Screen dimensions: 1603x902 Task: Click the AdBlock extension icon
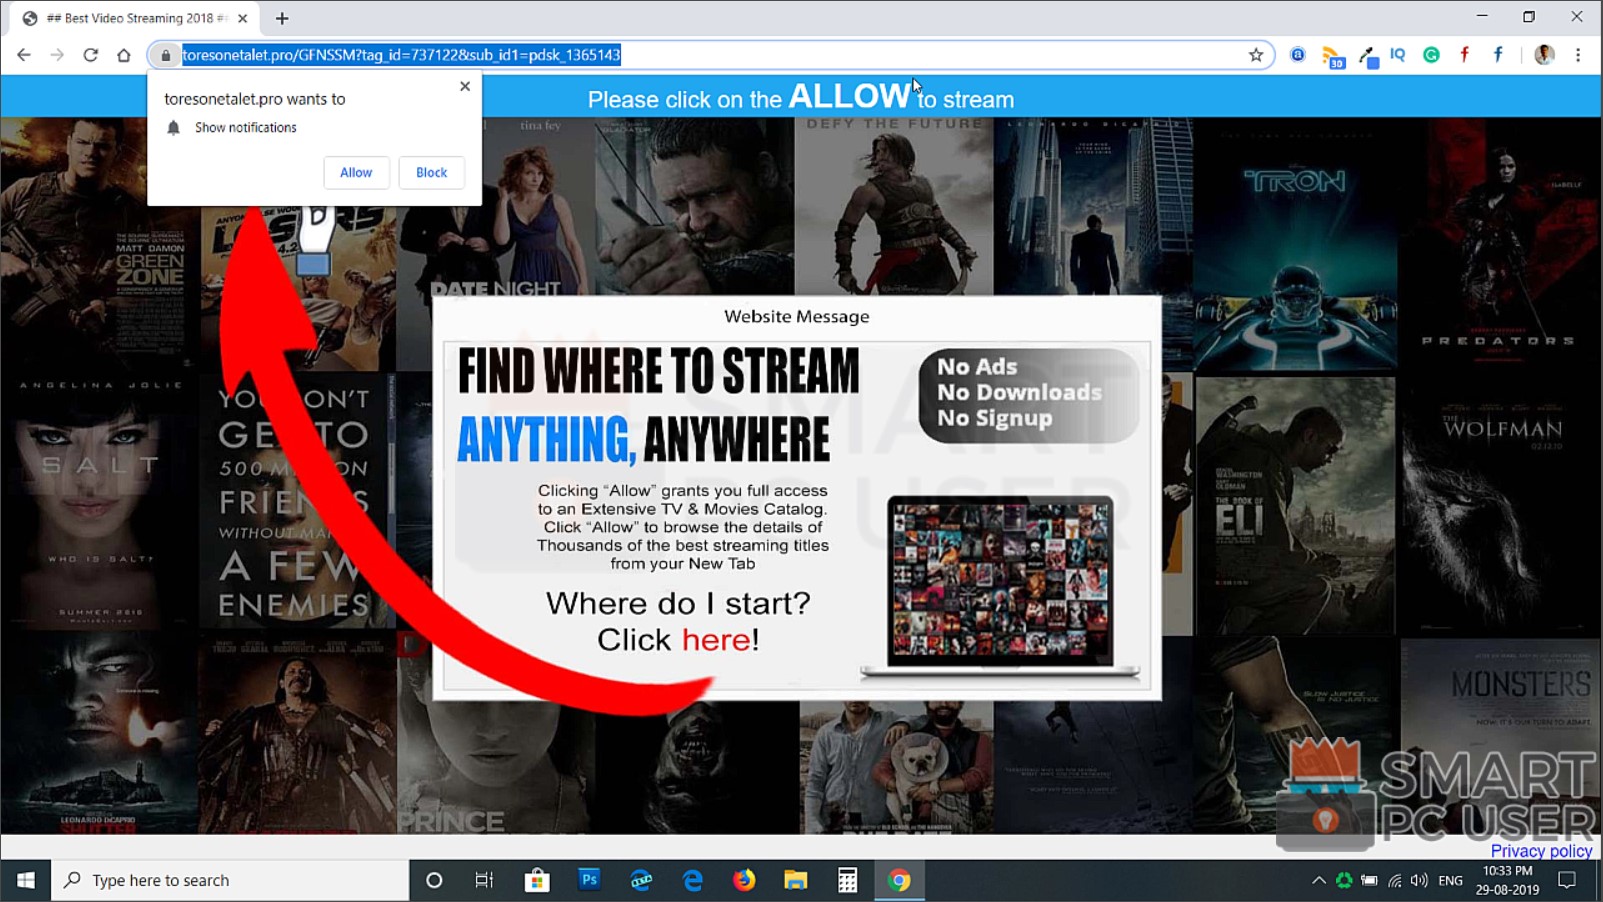(1298, 55)
